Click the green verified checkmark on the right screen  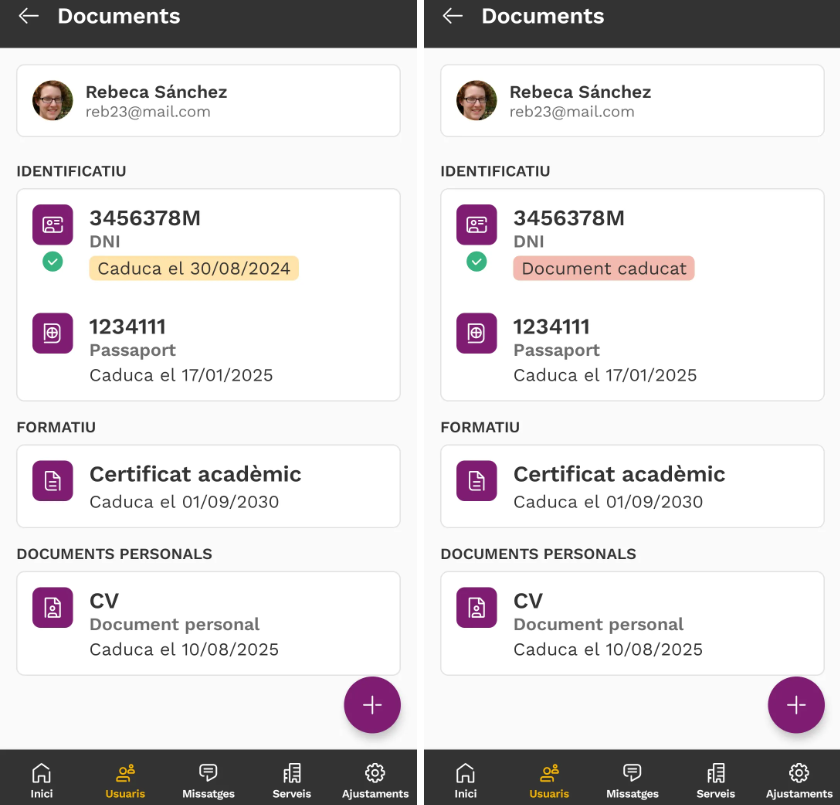point(477,261)
